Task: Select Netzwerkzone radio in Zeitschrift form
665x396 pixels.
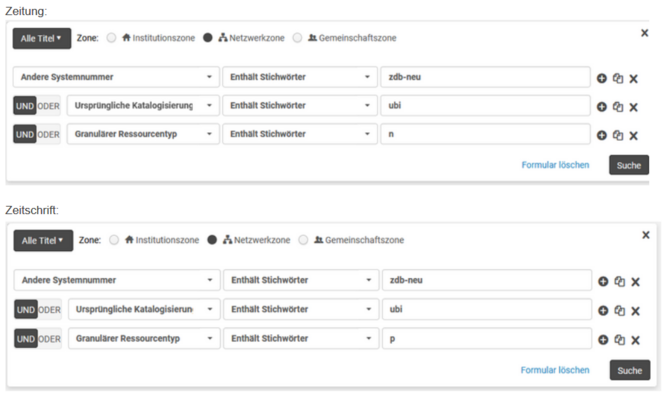Action: [212, 240]
